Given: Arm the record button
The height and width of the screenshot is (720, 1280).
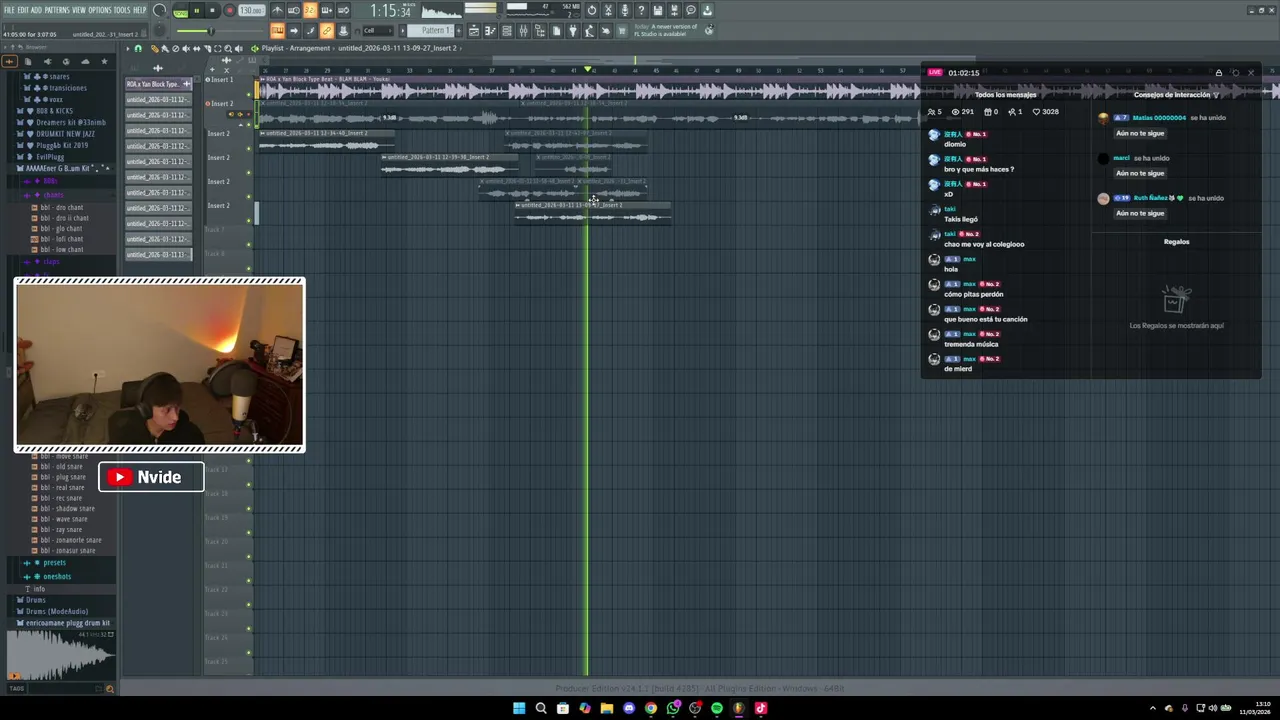Looking at the screenshot, I should click(229, 10).
